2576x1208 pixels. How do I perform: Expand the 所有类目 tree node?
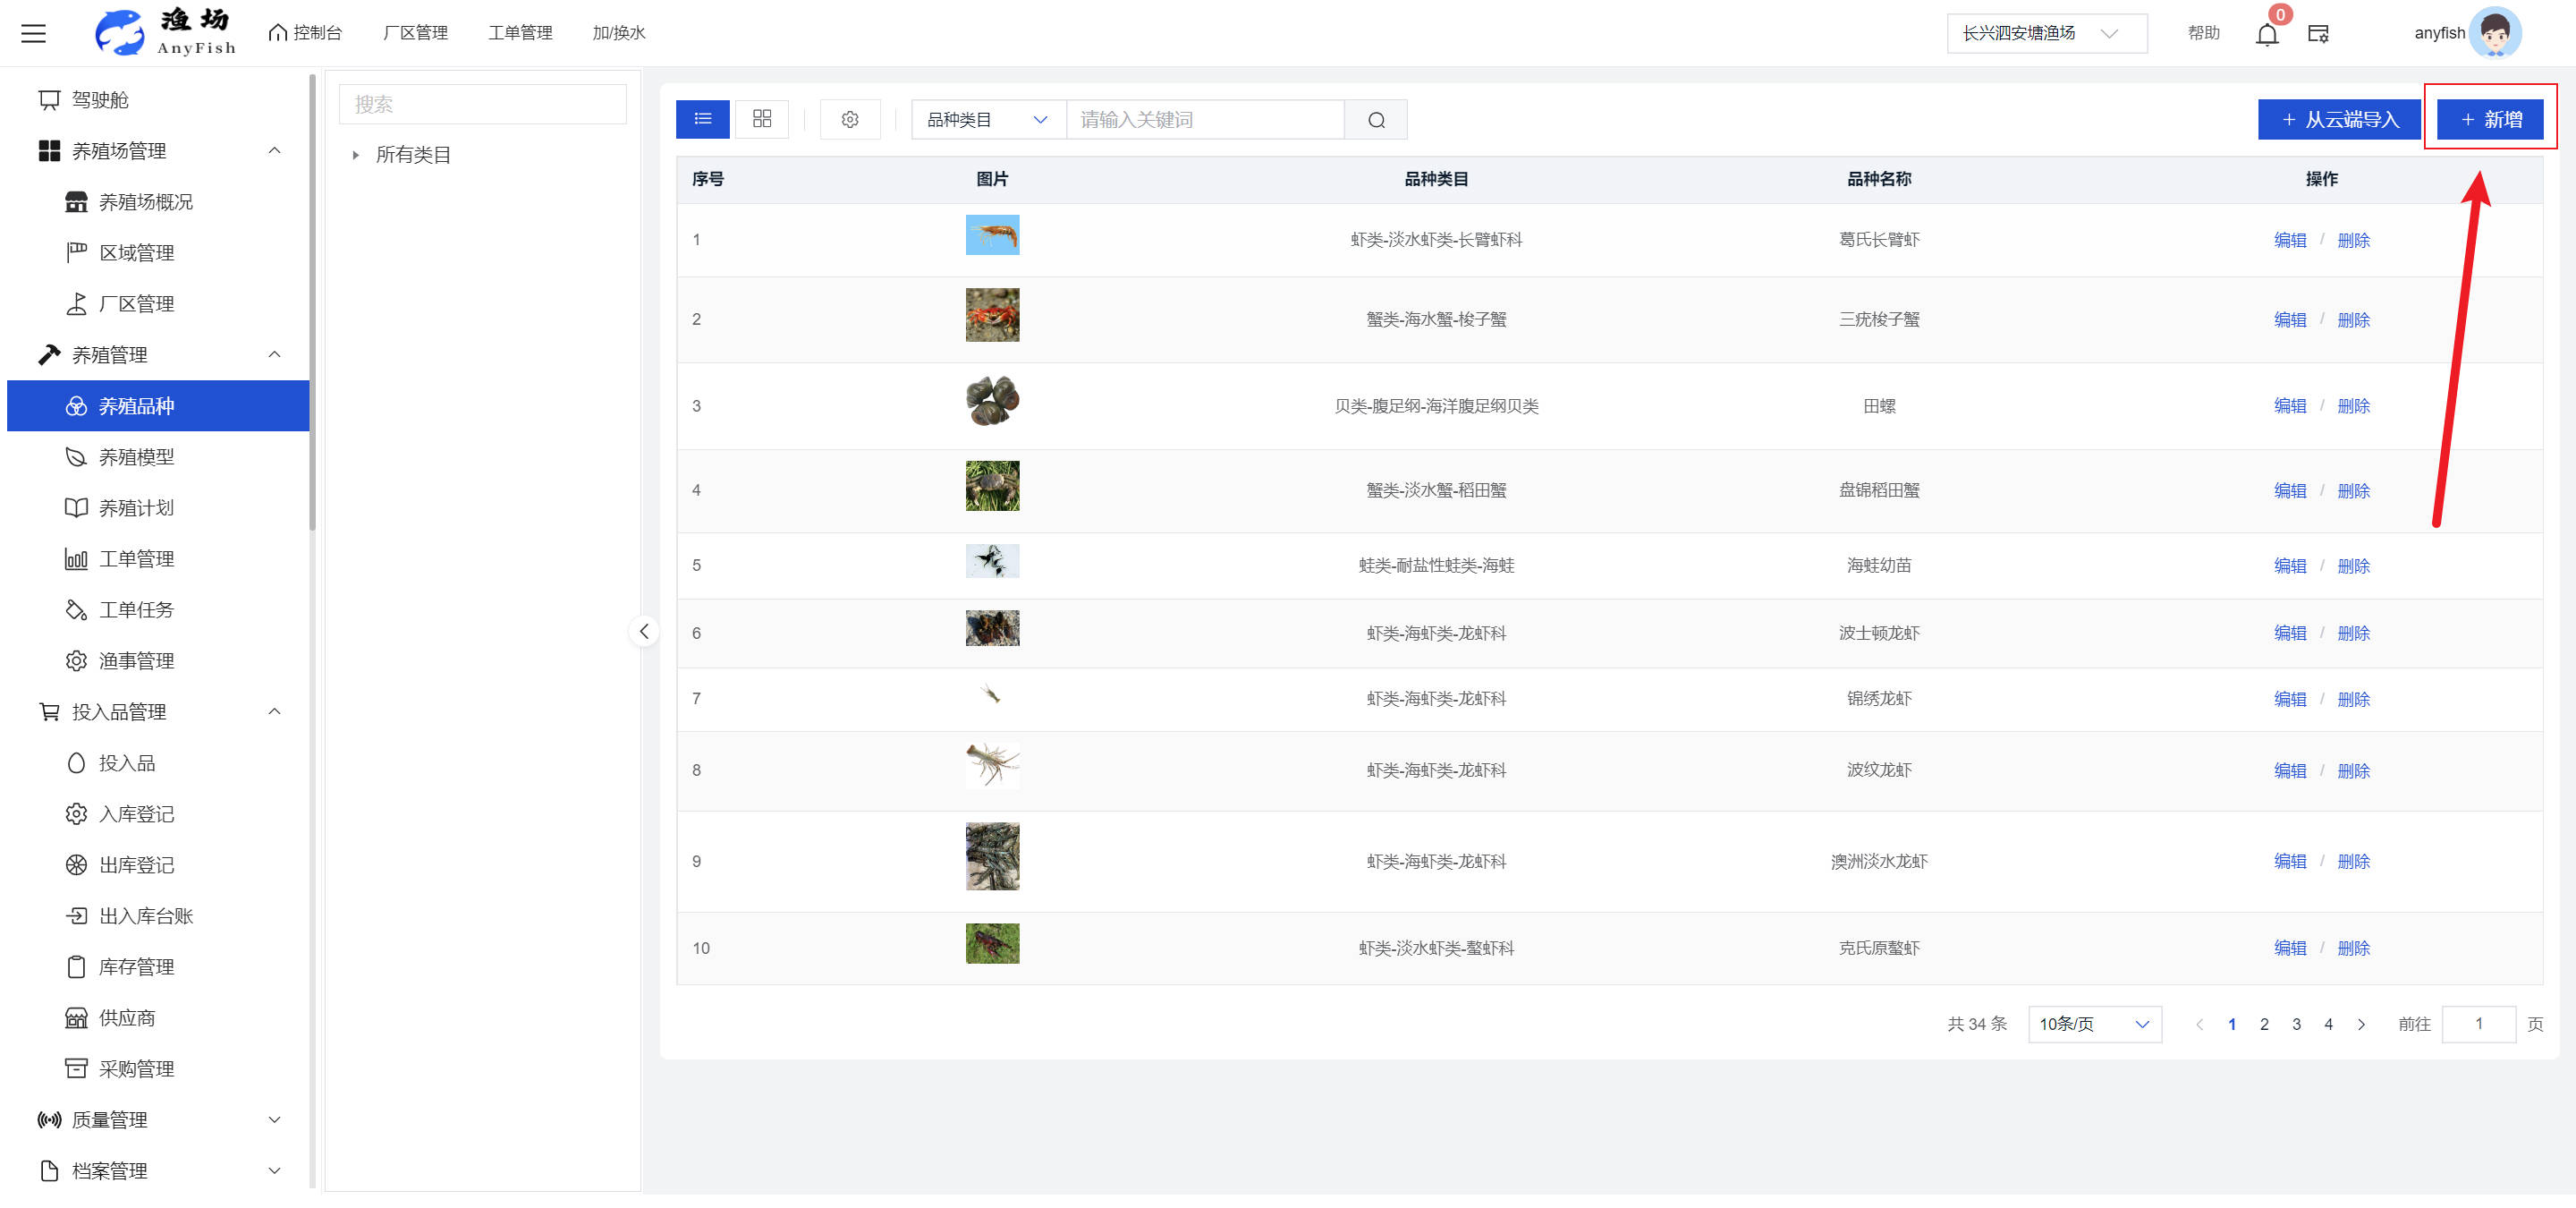355,155
